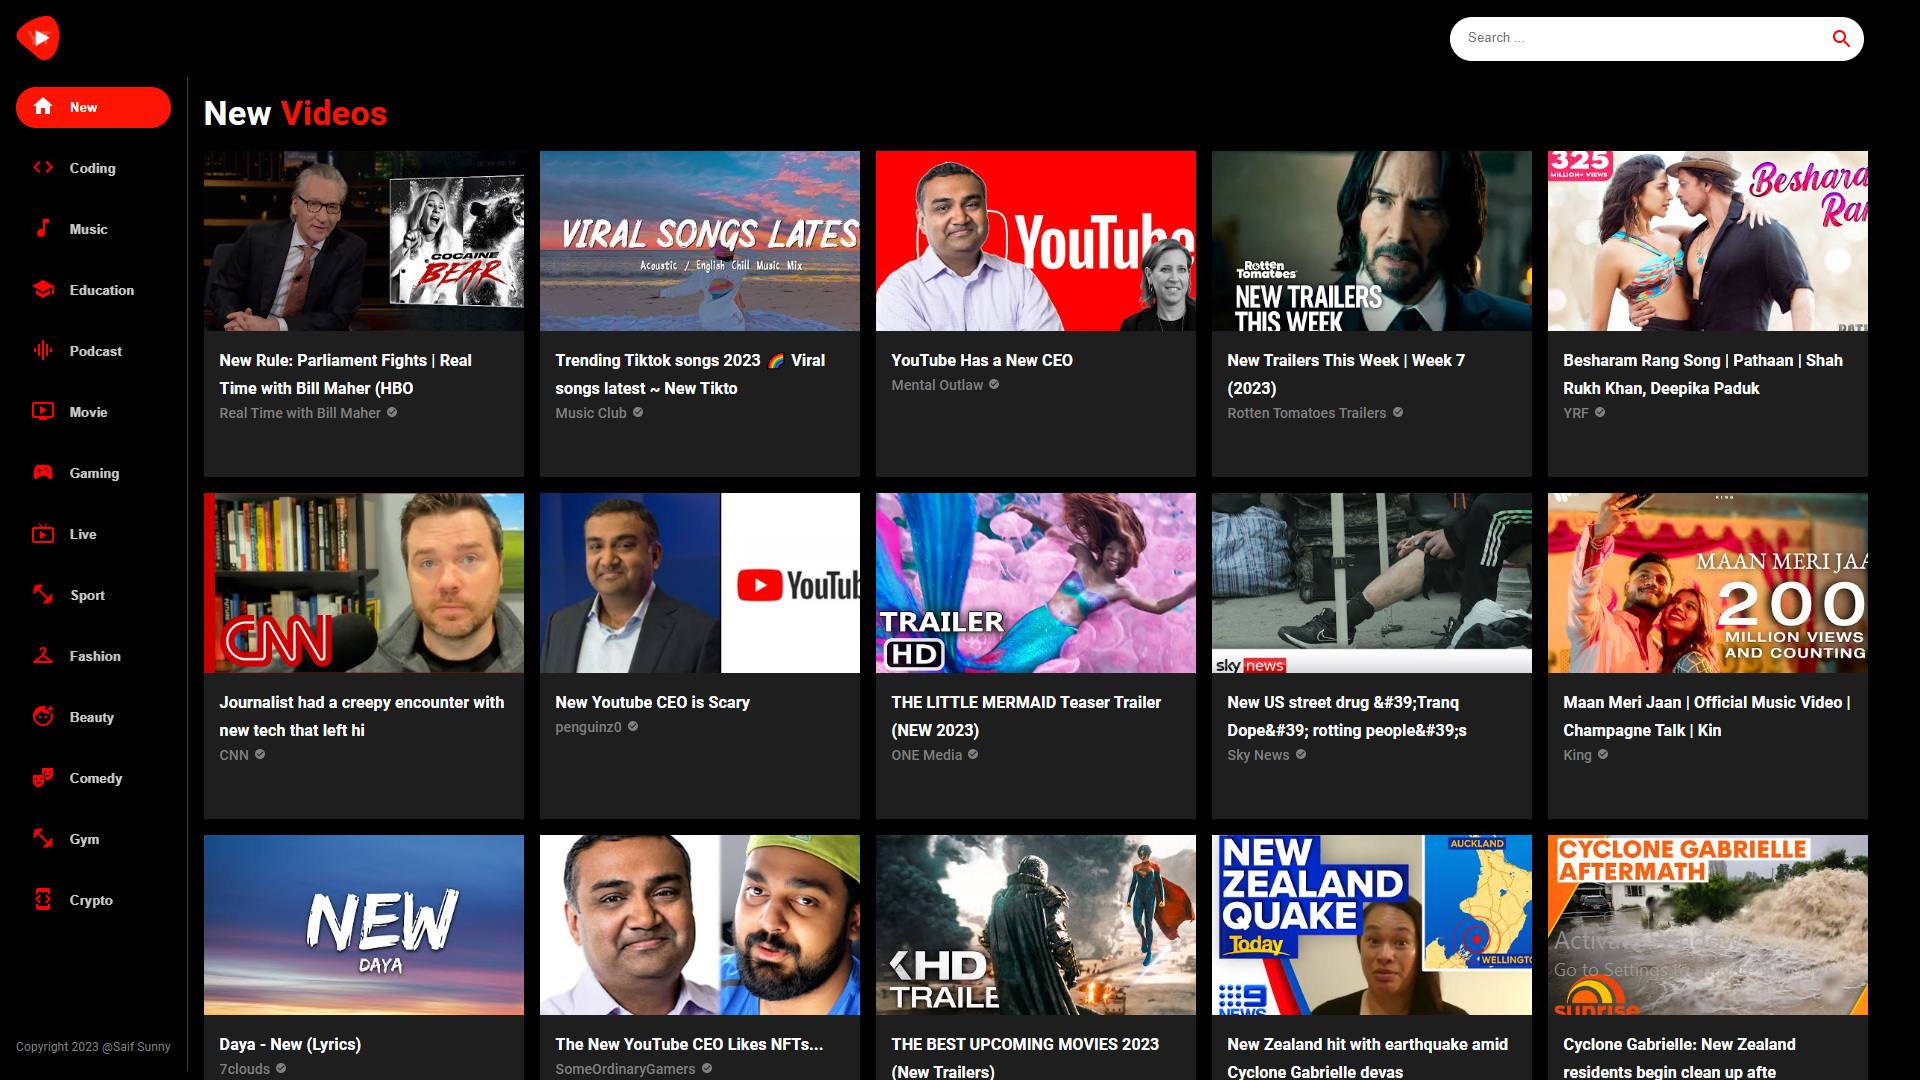Open the Besharam Rang song thumbnail

(x=1708, y=241)
